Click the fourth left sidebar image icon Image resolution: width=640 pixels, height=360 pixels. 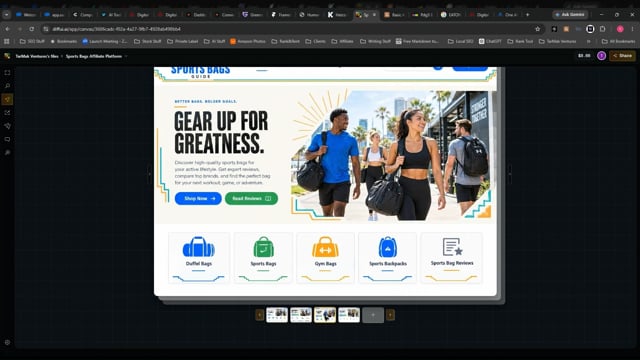7,113
